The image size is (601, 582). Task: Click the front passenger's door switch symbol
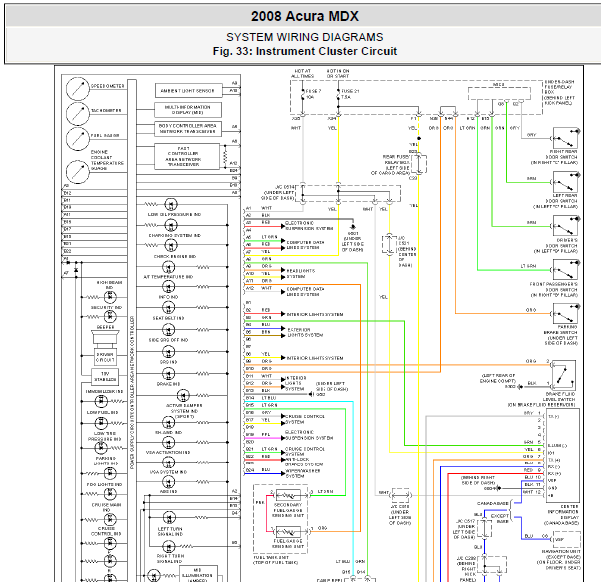(x=565, y=270)
